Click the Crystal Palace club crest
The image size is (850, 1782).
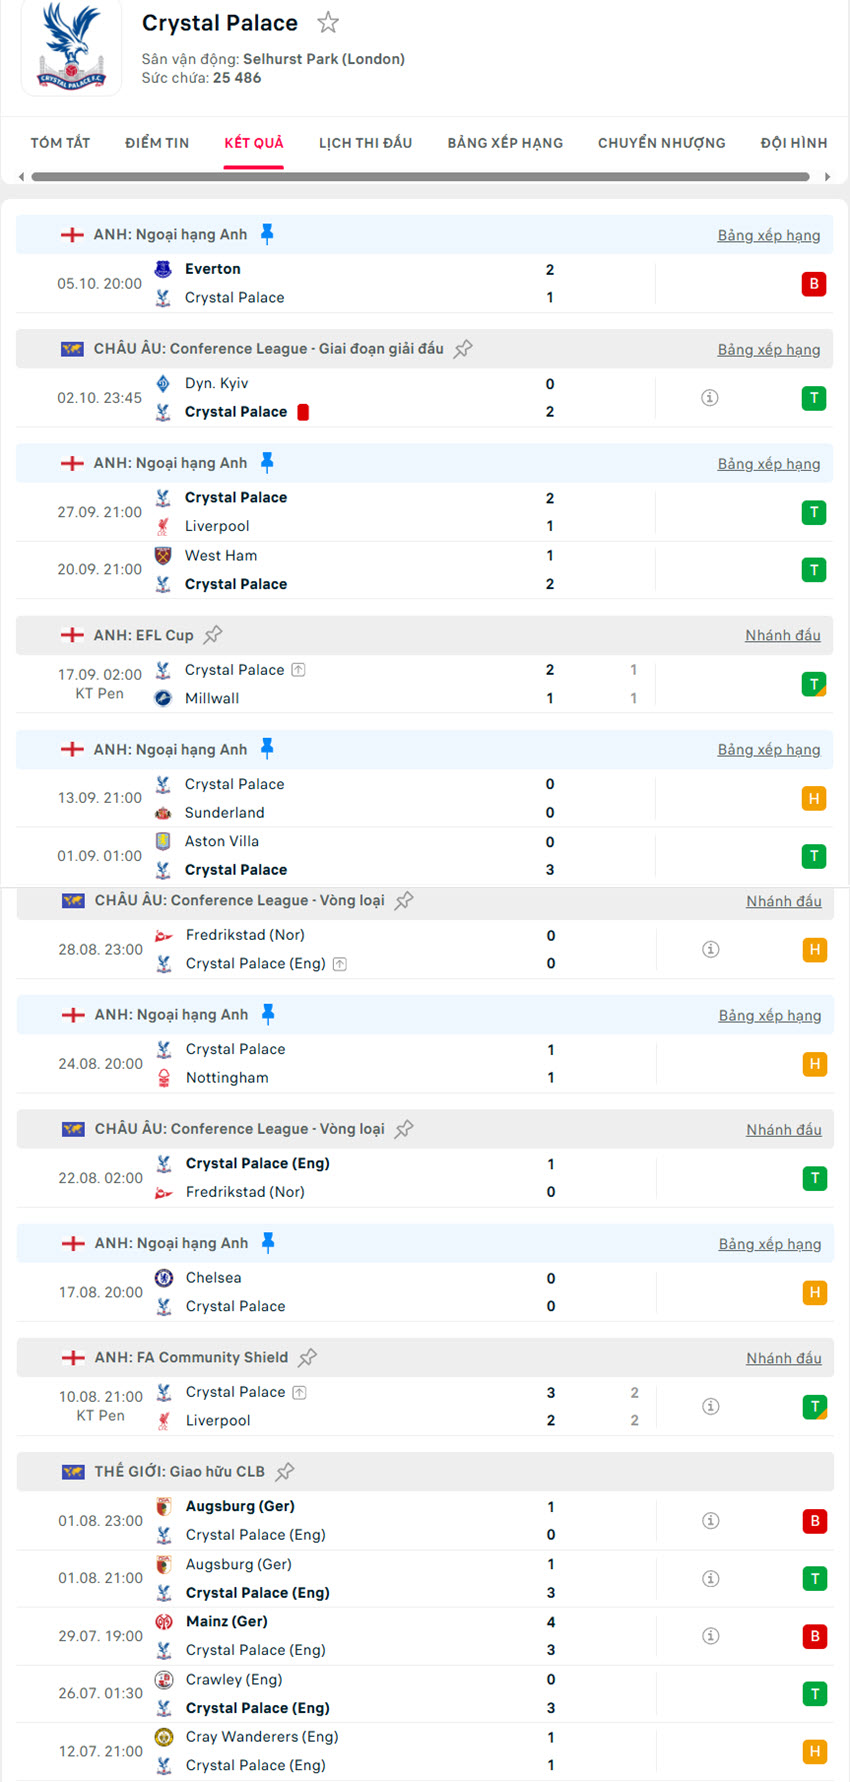click(x=71, y=49)
